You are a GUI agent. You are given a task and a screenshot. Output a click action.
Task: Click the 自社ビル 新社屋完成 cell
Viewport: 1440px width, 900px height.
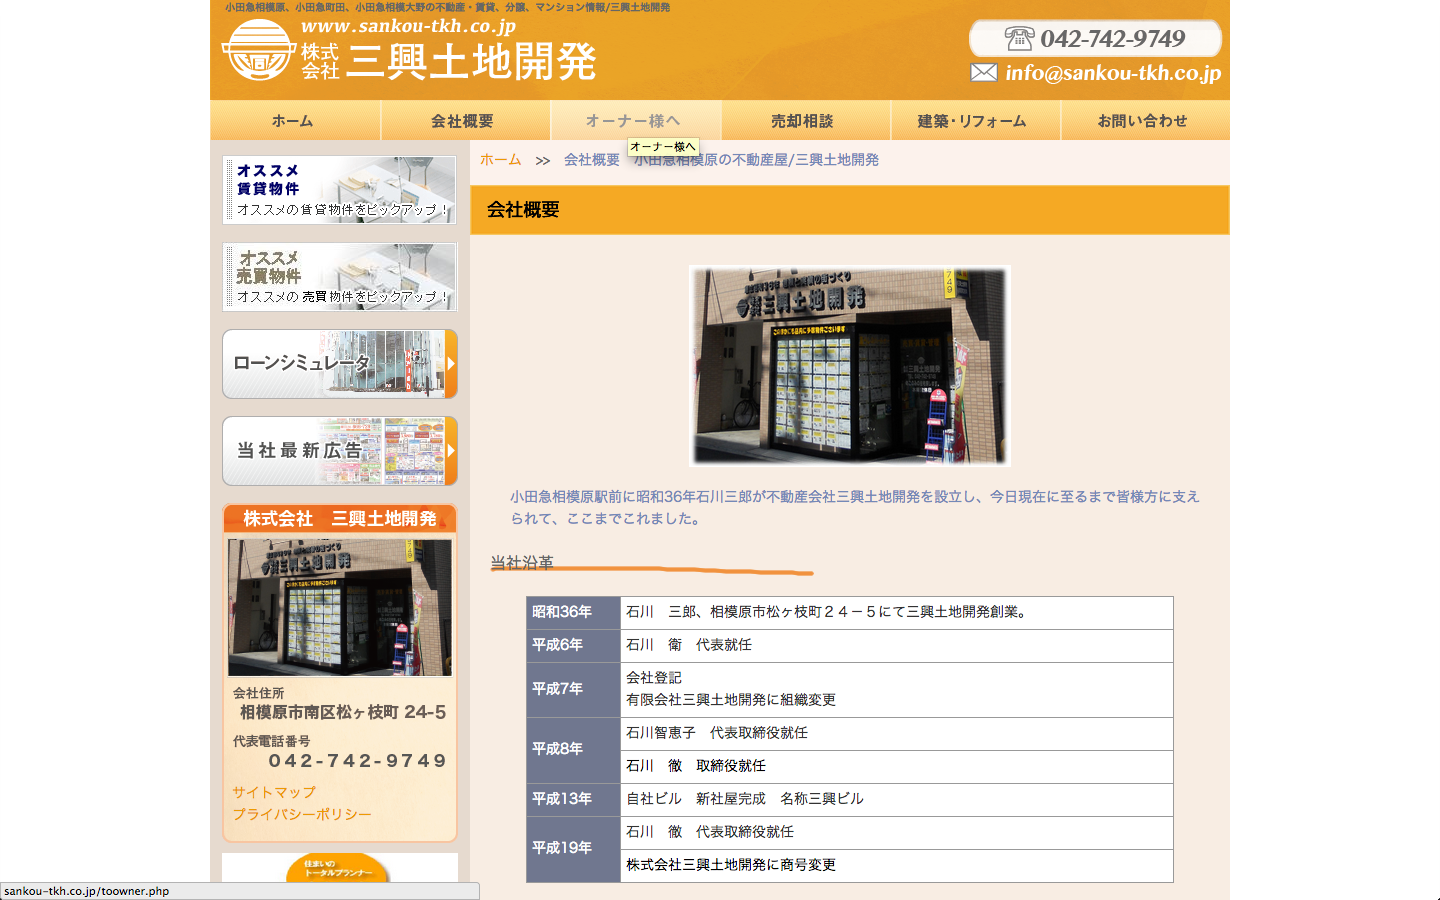click(x=897, y=799)
